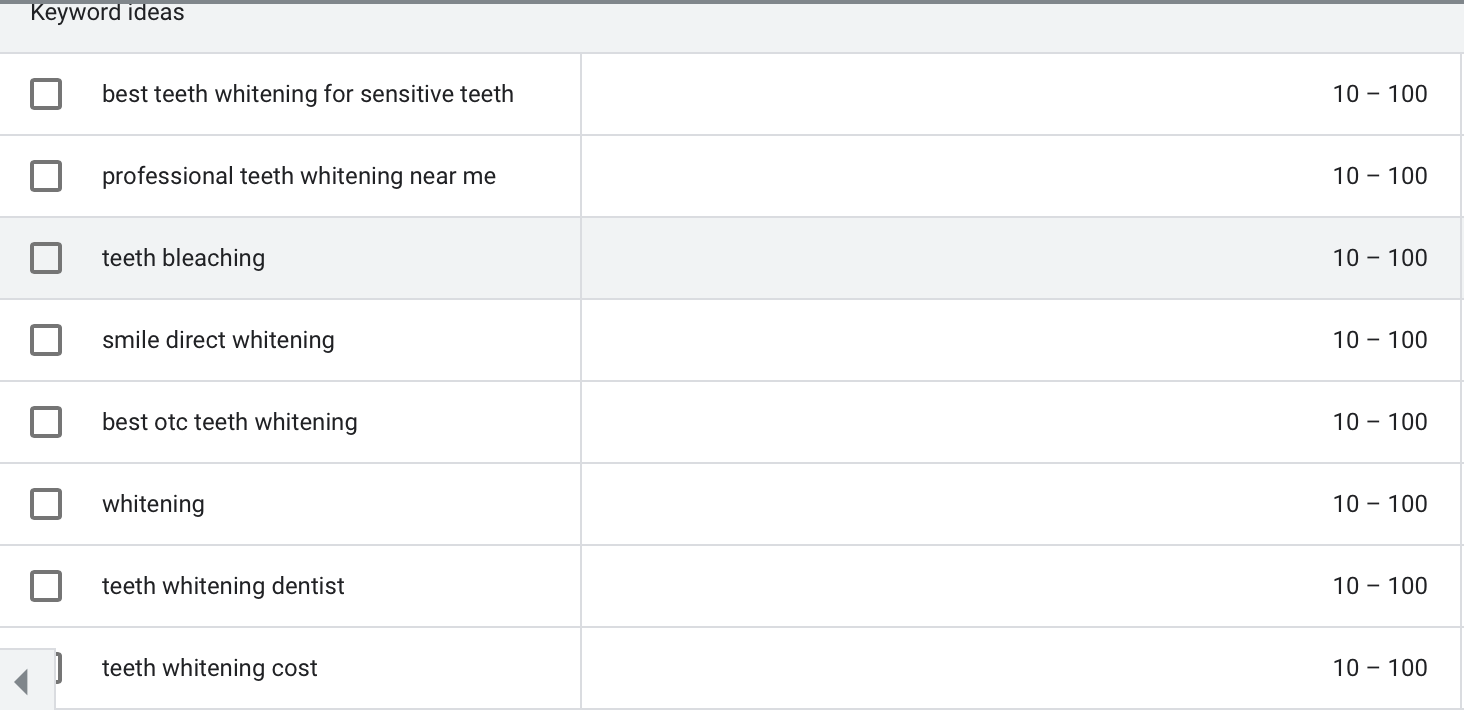Image resolution: width=1464 pixels, height=710 pixels.
Task: Mark the 'best otc teeth whitening' checkbox
Action: (x=46, y=422)
